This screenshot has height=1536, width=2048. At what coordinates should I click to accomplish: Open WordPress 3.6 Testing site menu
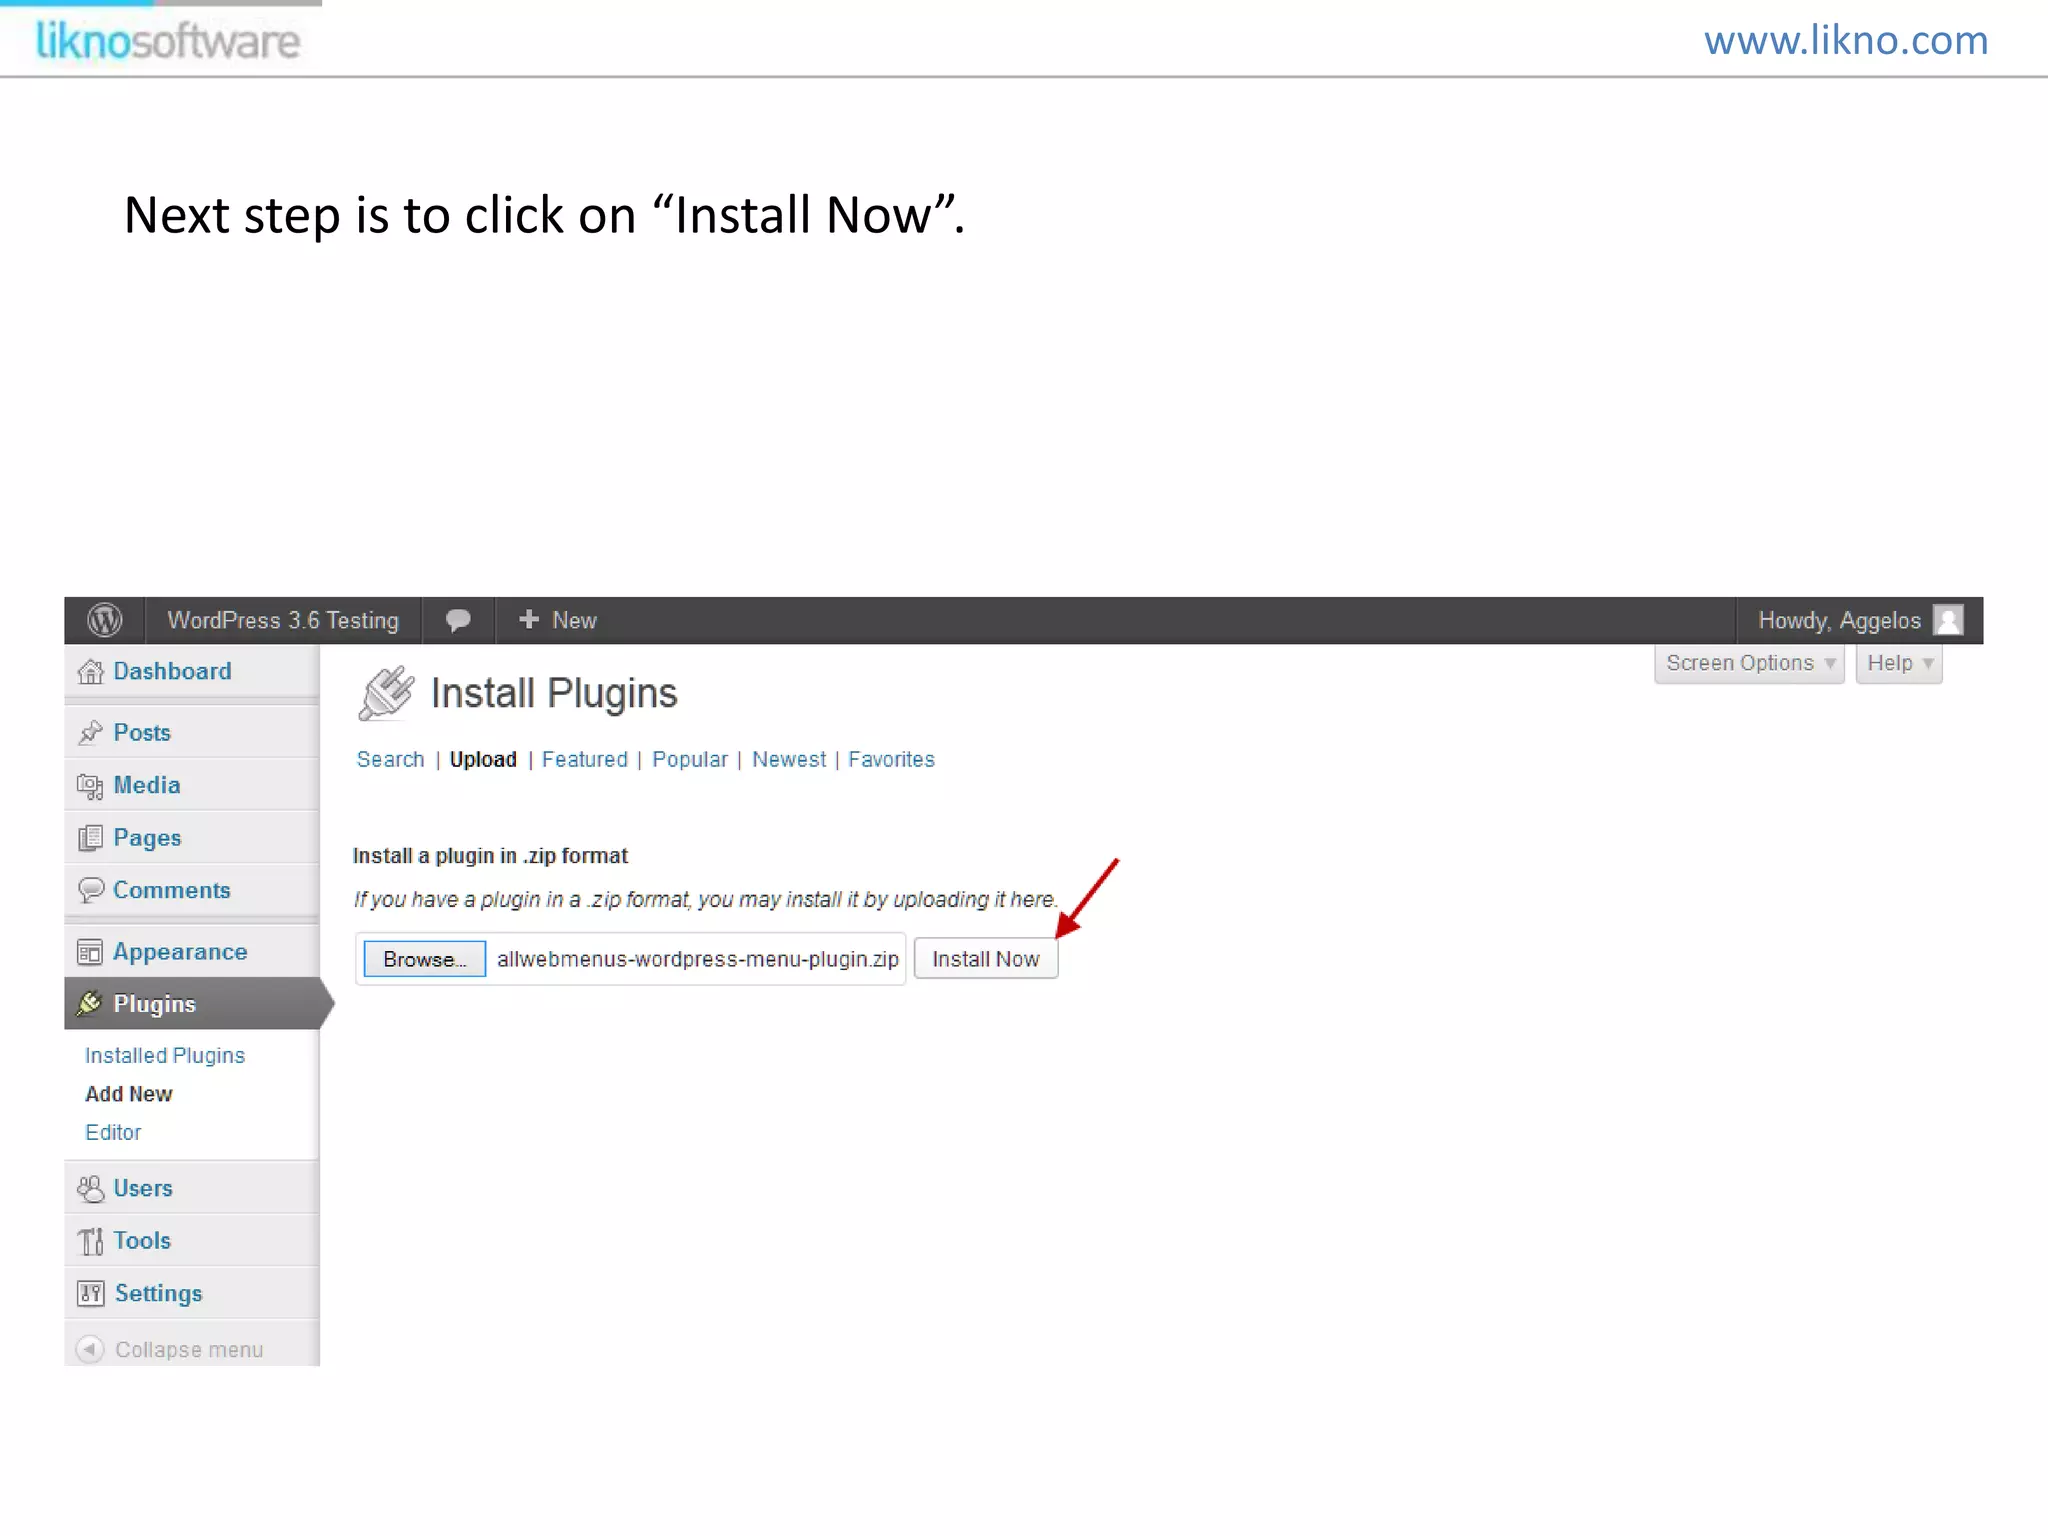click(283, 620)
